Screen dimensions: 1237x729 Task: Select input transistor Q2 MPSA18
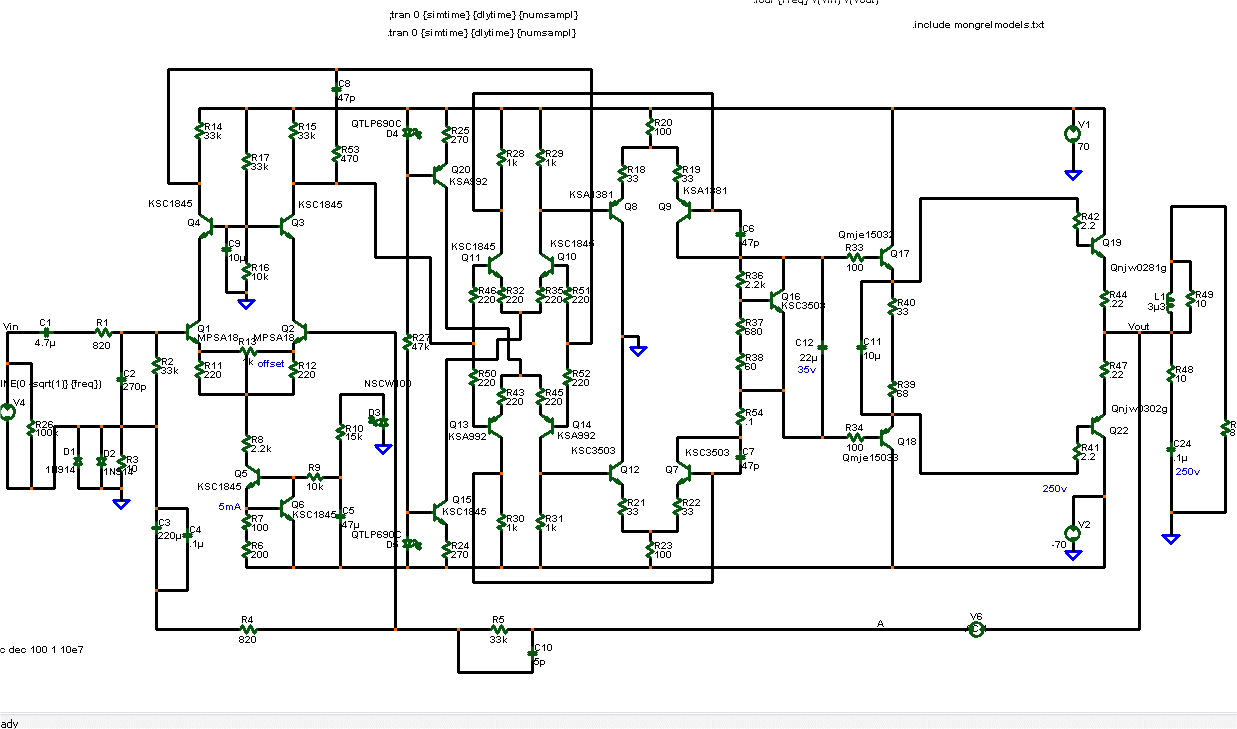pos(298,333)
